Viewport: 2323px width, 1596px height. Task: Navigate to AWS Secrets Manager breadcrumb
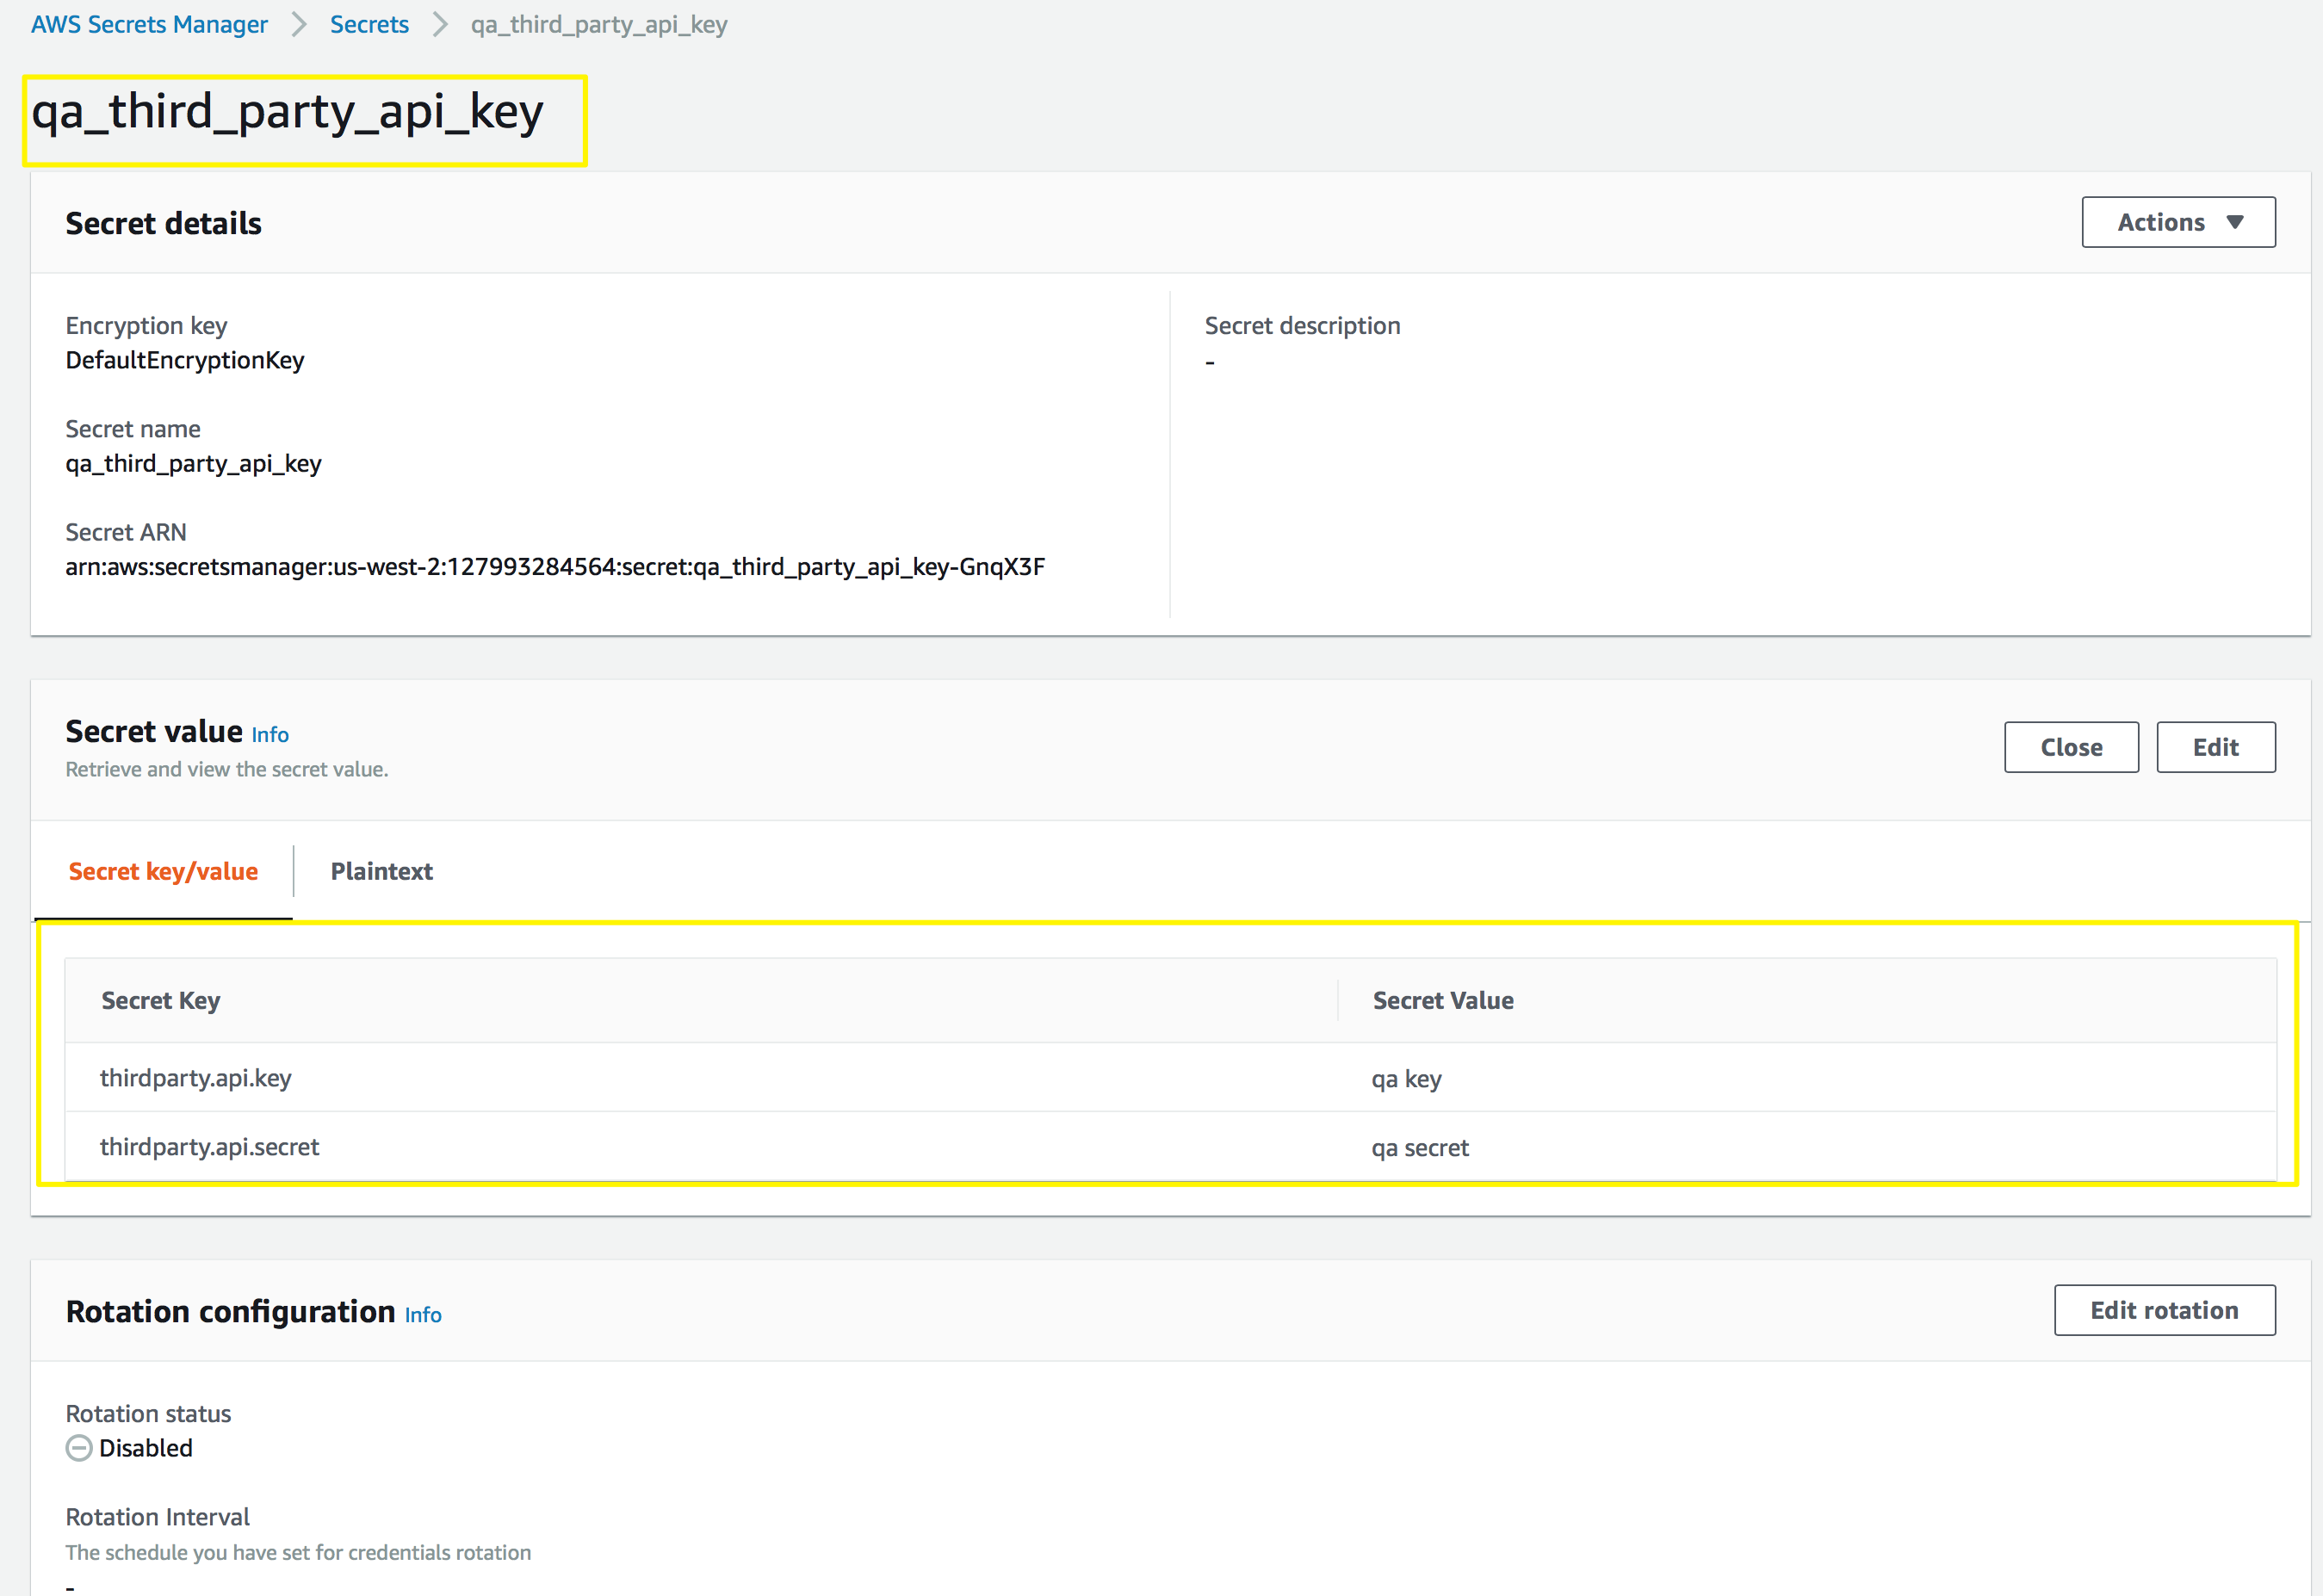[x=148, y=24]
